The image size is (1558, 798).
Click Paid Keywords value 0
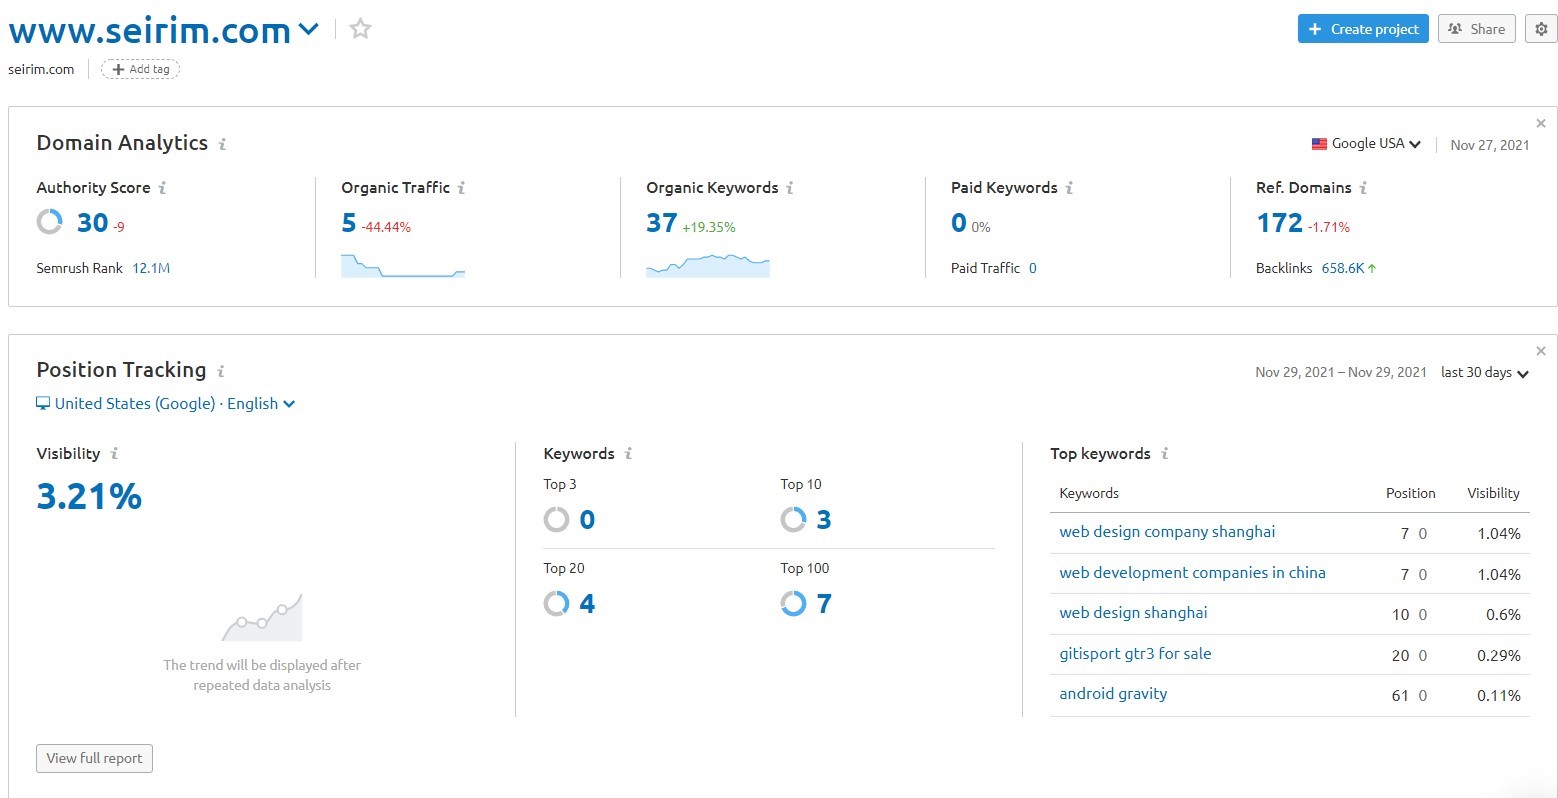[x=958, y=223]
